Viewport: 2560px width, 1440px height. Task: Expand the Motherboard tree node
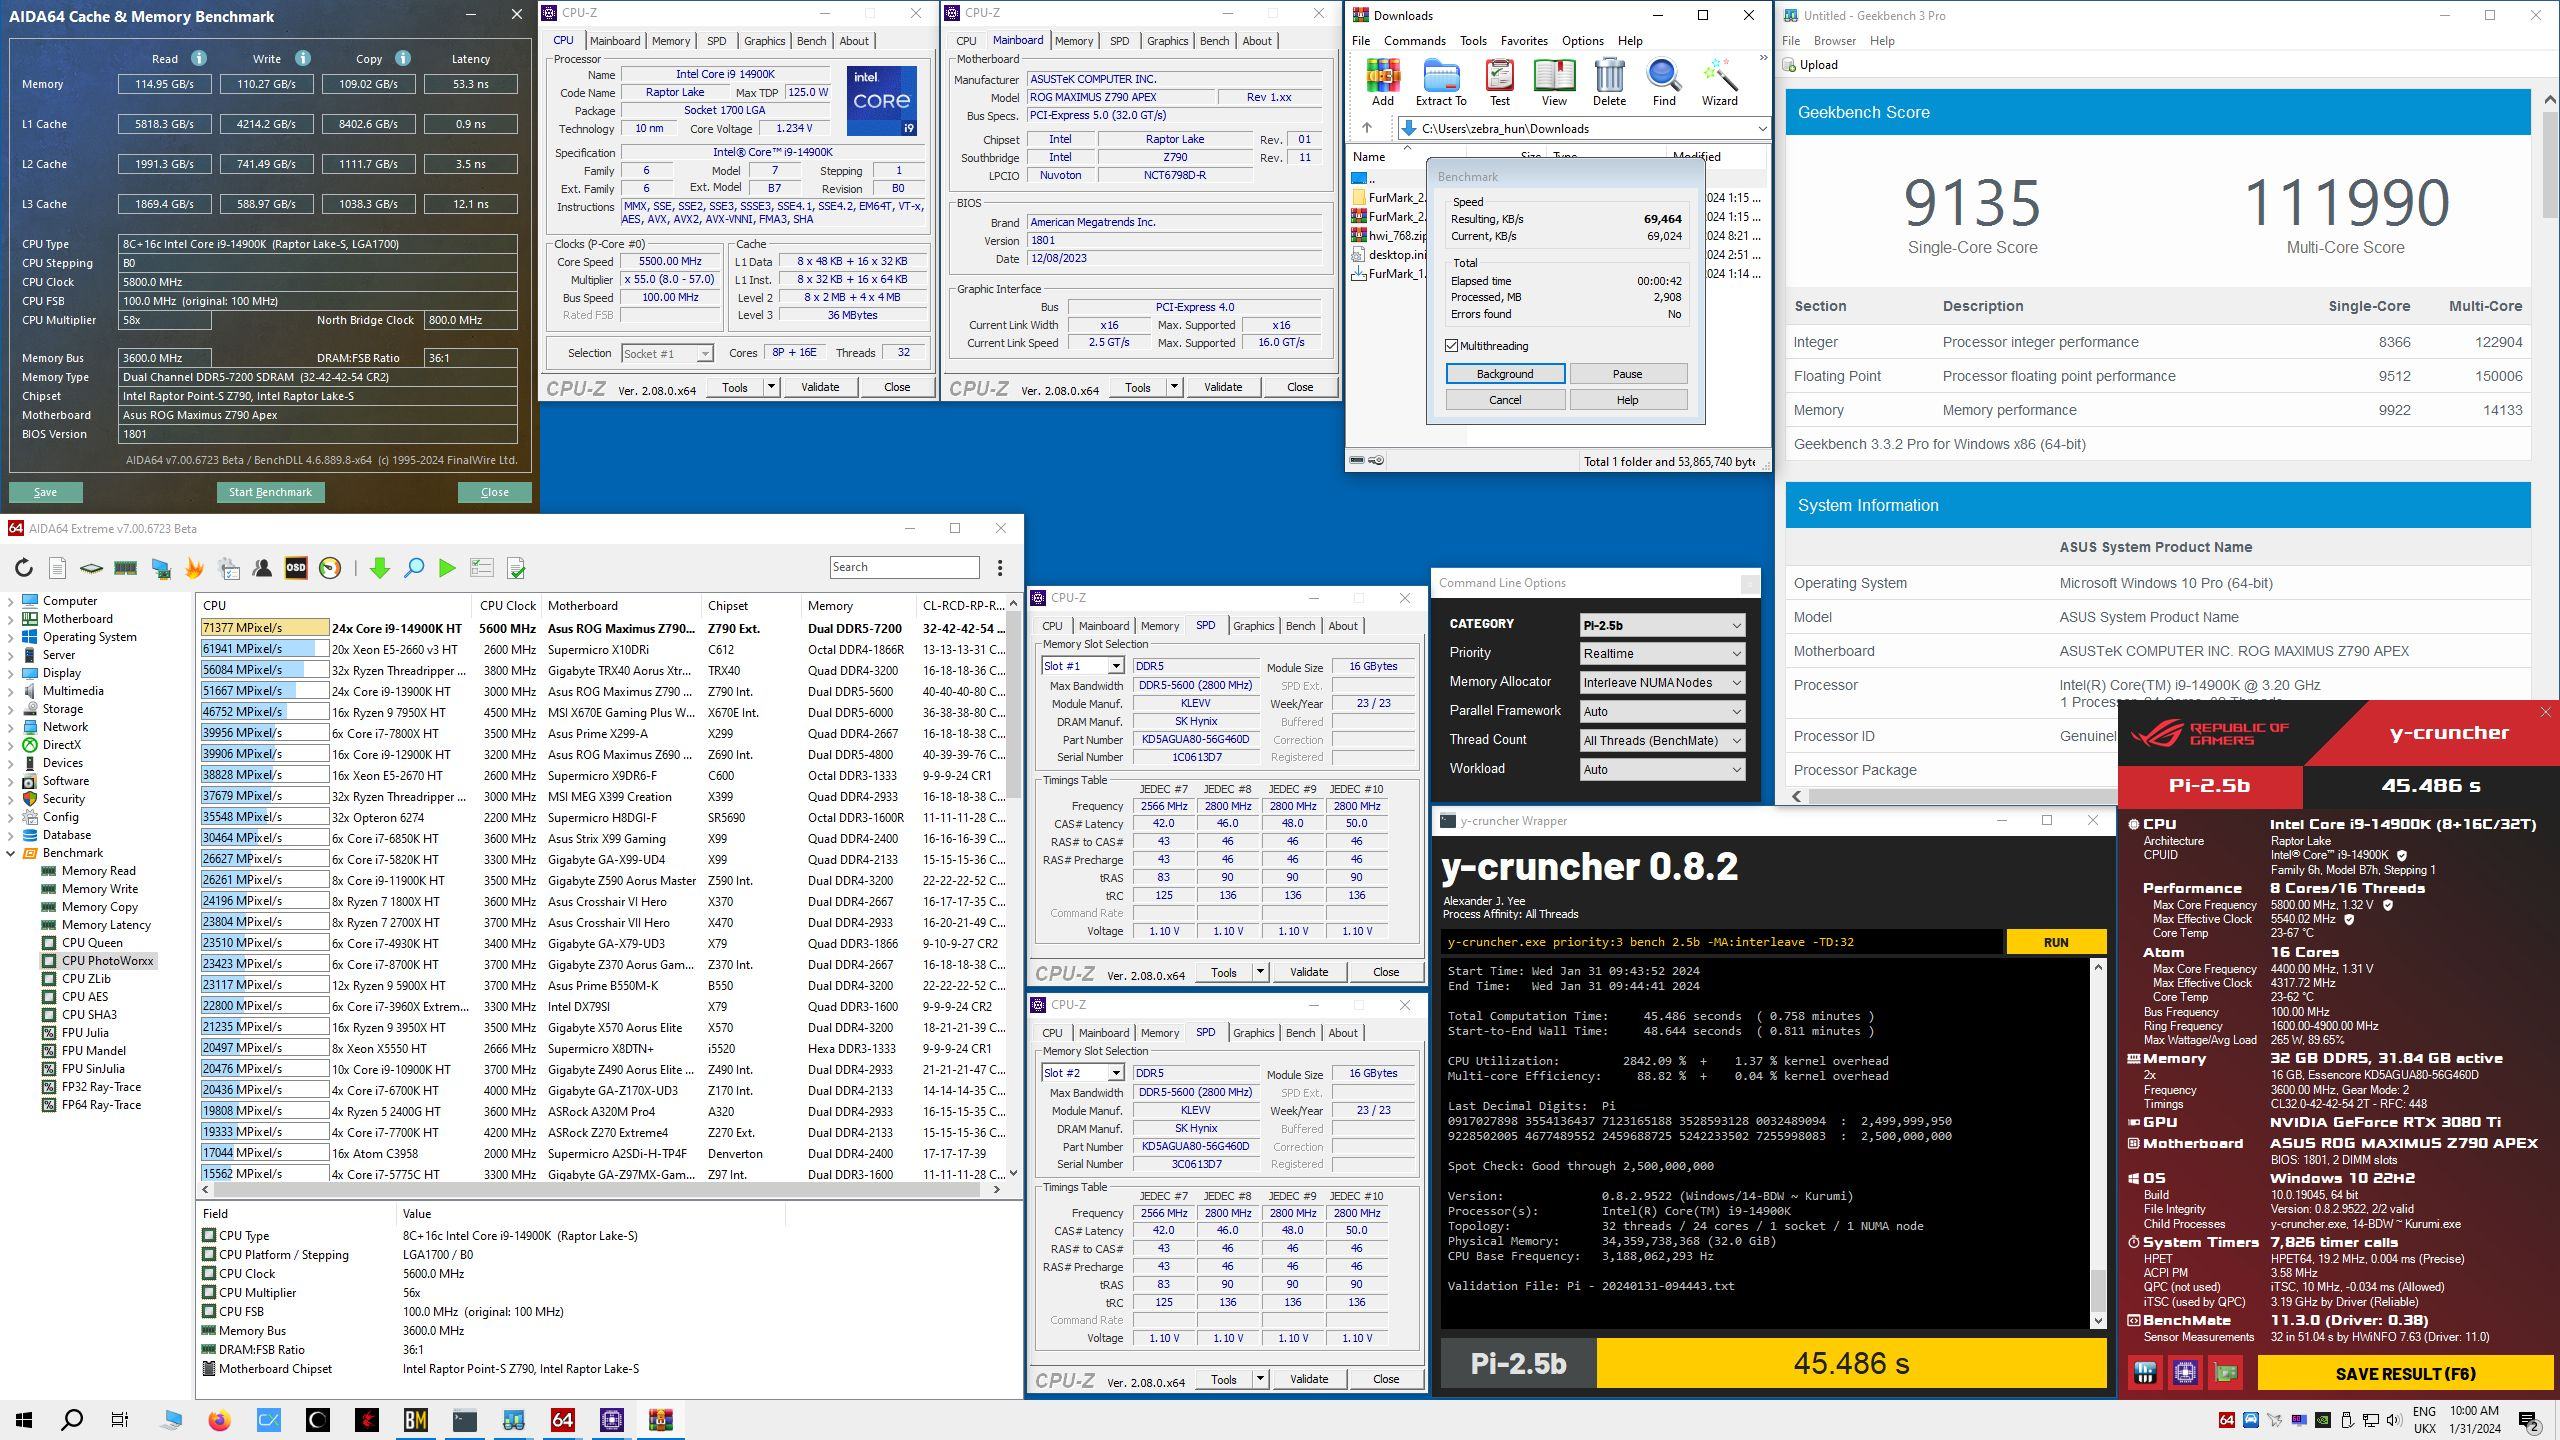(x=11, y=619)
